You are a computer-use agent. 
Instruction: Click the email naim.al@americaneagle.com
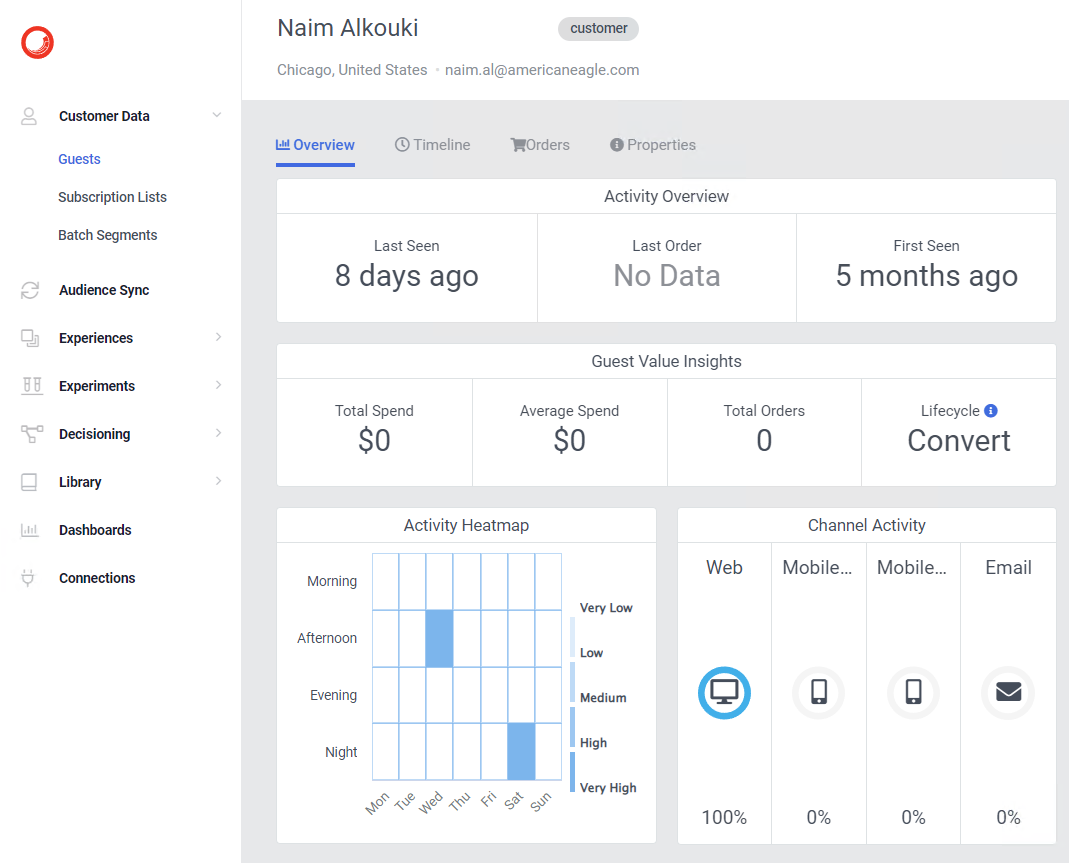coord(542,70)
